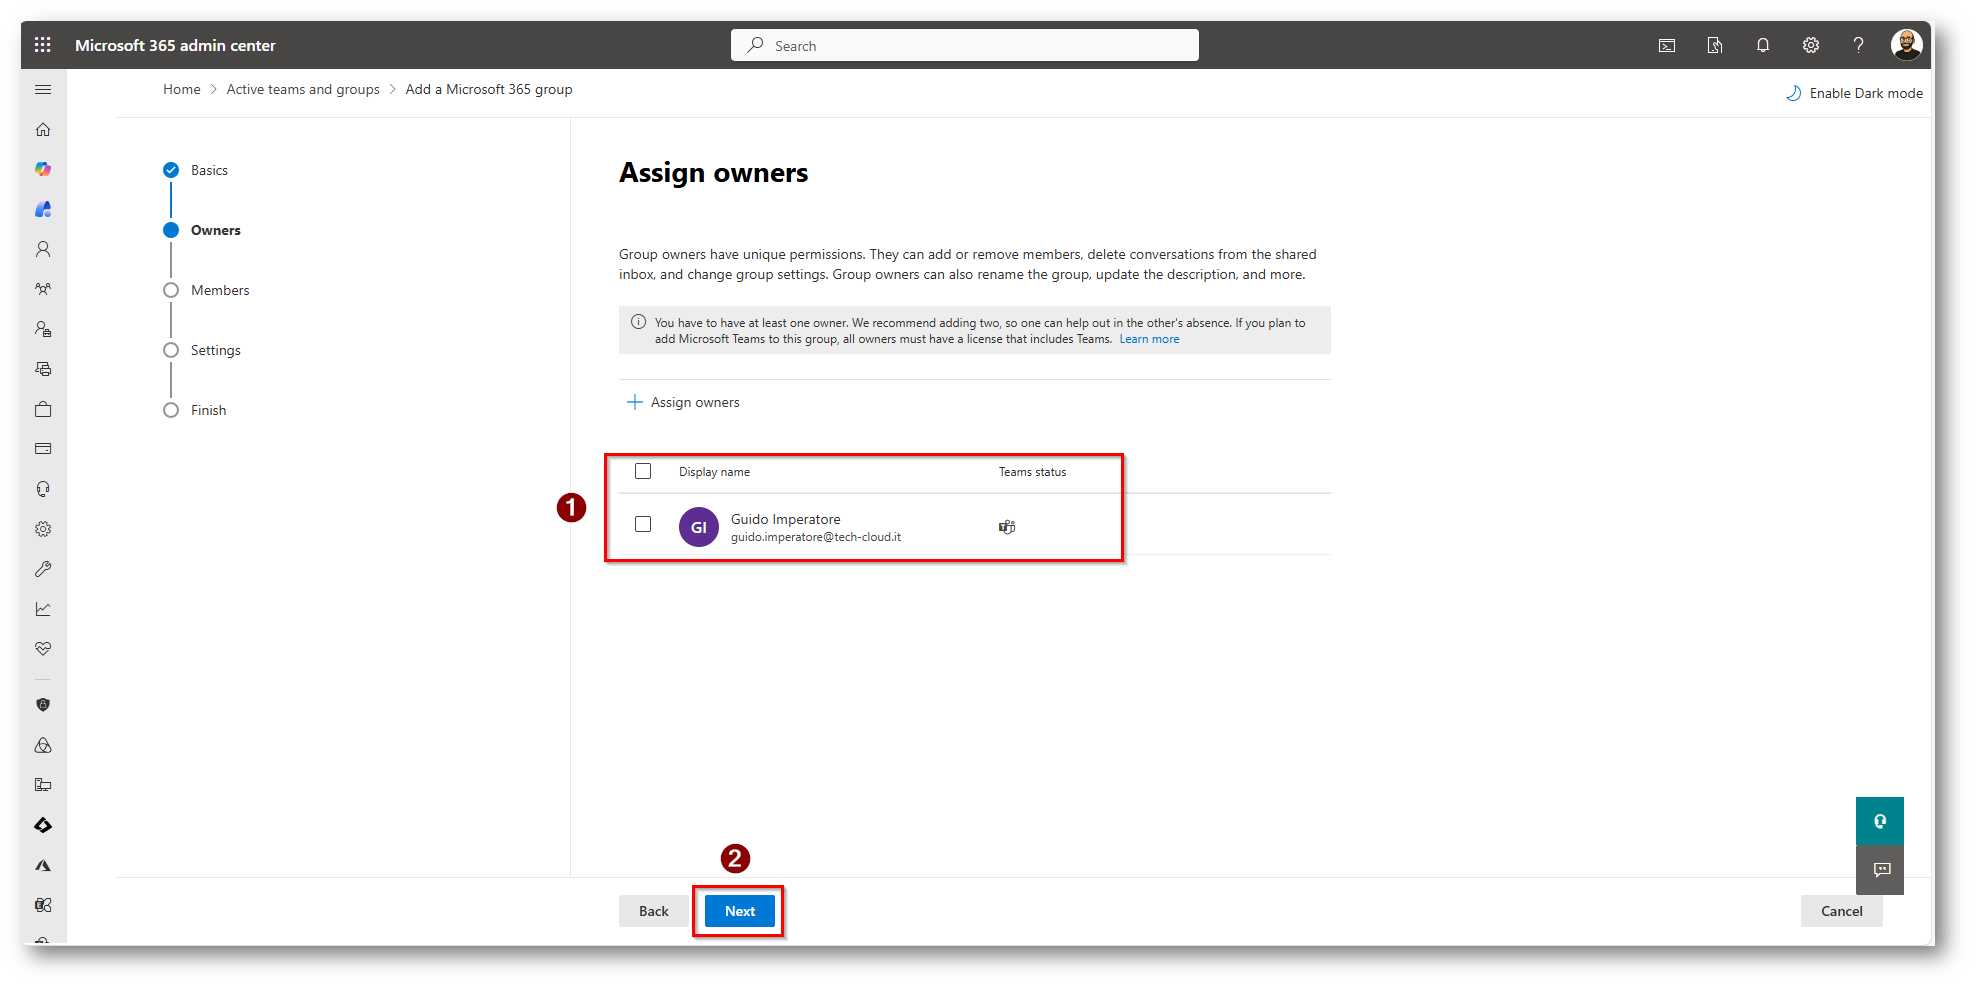Open the account profile picture menu
1977x988 pixels.
(1906, 45)
